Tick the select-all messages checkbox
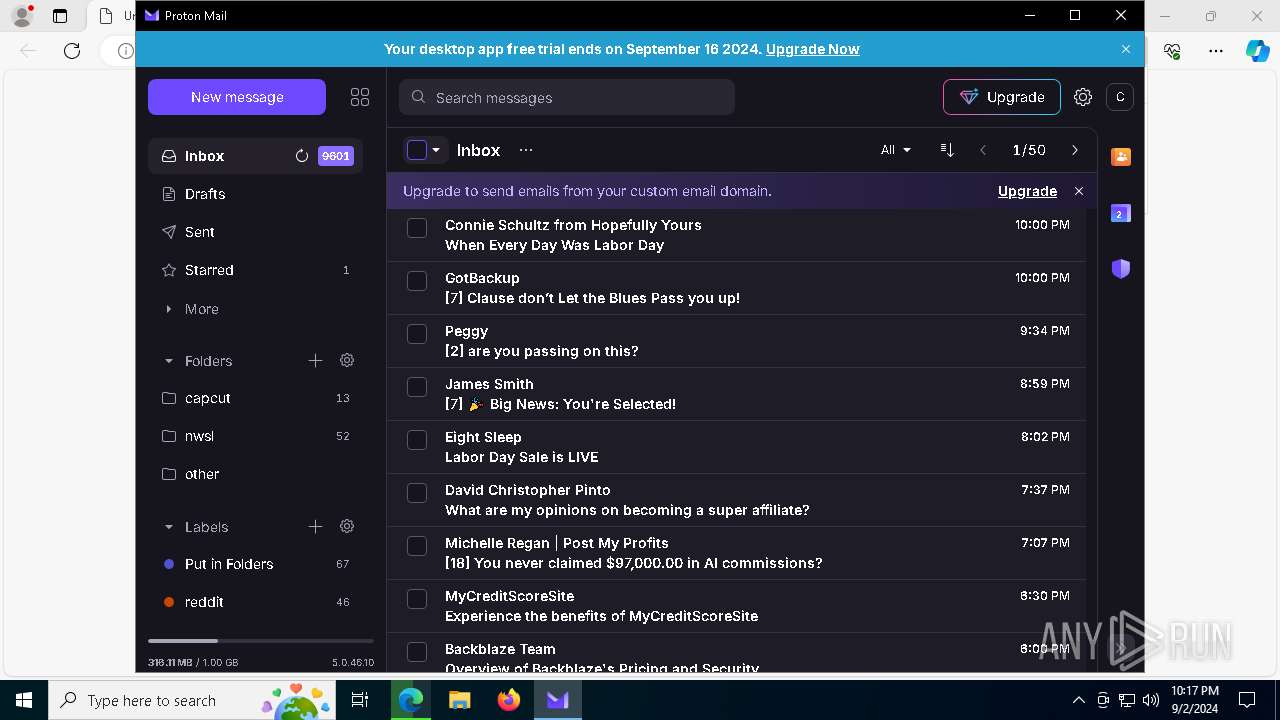 click(x=417, y=150)
